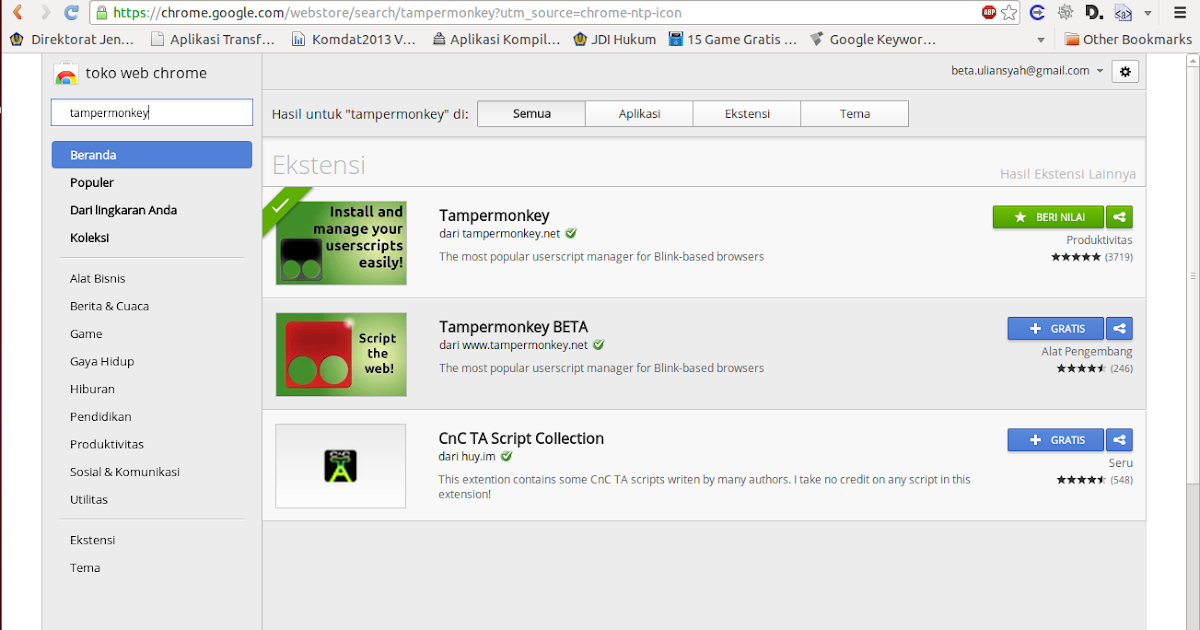1200x630 pixels.
Task: Open Populer in the sidebar
Action: [92, 183]
